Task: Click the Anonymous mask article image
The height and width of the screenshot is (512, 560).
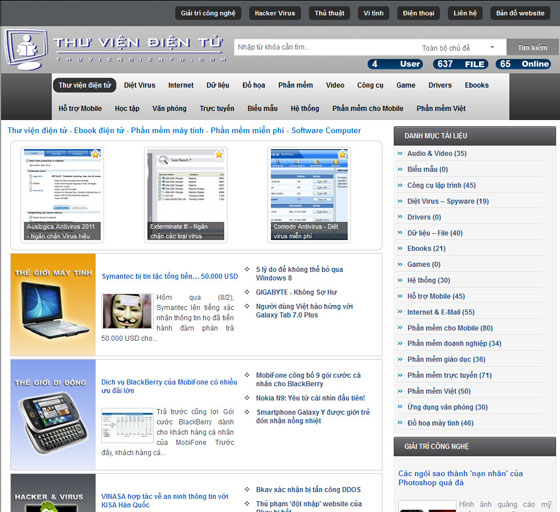Action: pyautogui.click(x=127, y=311)
